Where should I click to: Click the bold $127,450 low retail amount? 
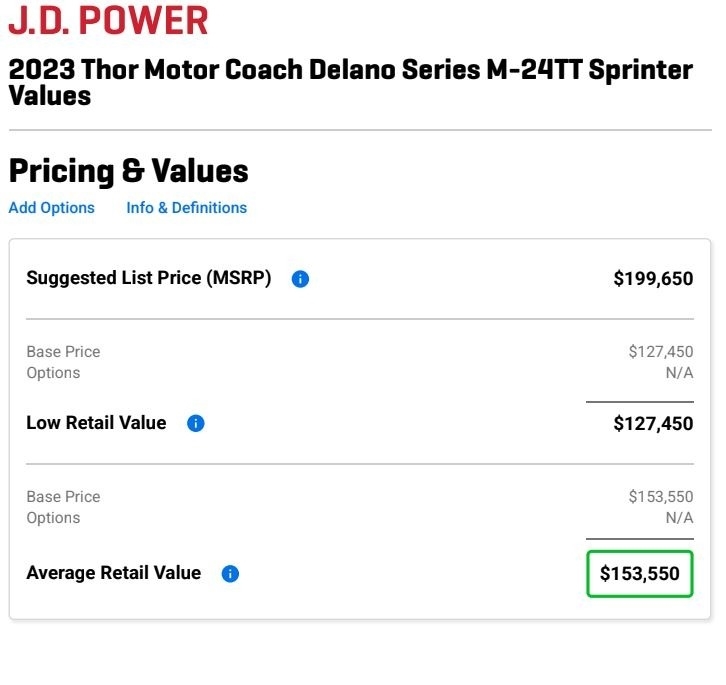(x=653, y=424)
